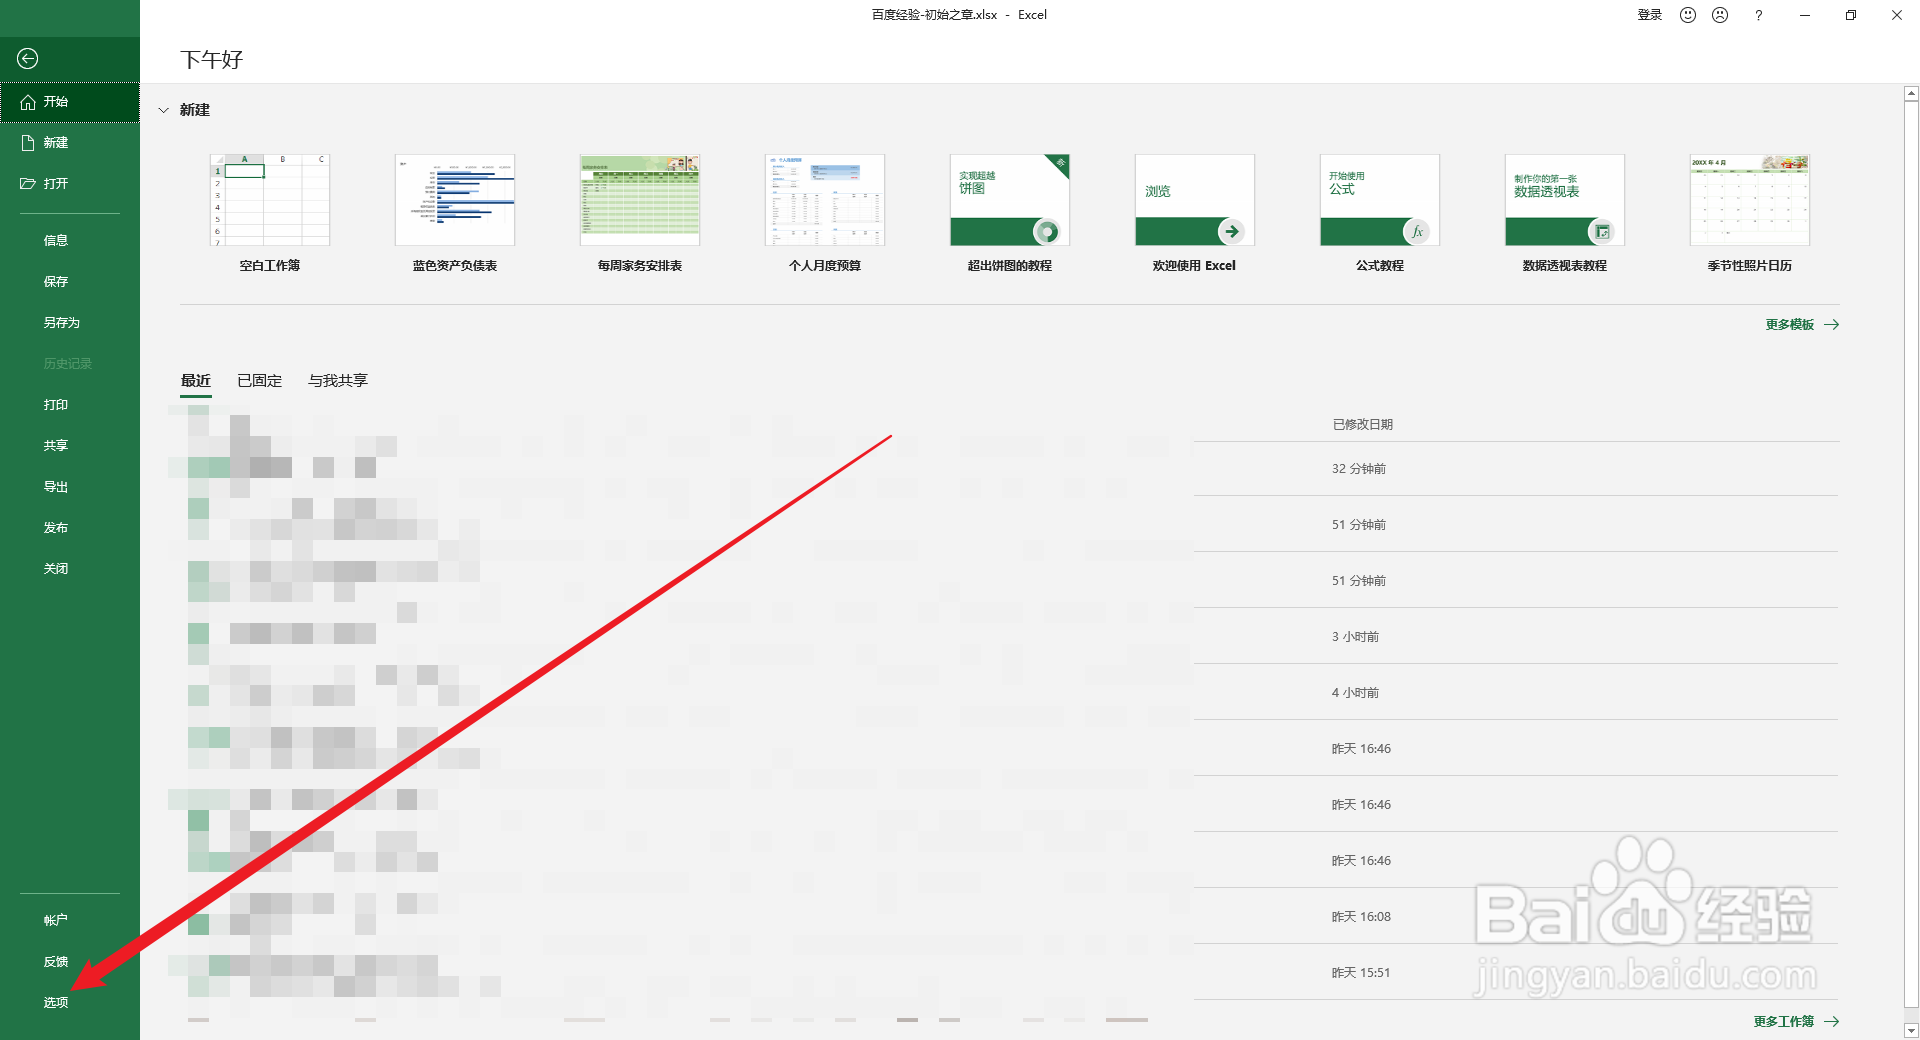1920x1040 pixels.
Task: Open the 共享 page
Action: (x=70, y=446)
